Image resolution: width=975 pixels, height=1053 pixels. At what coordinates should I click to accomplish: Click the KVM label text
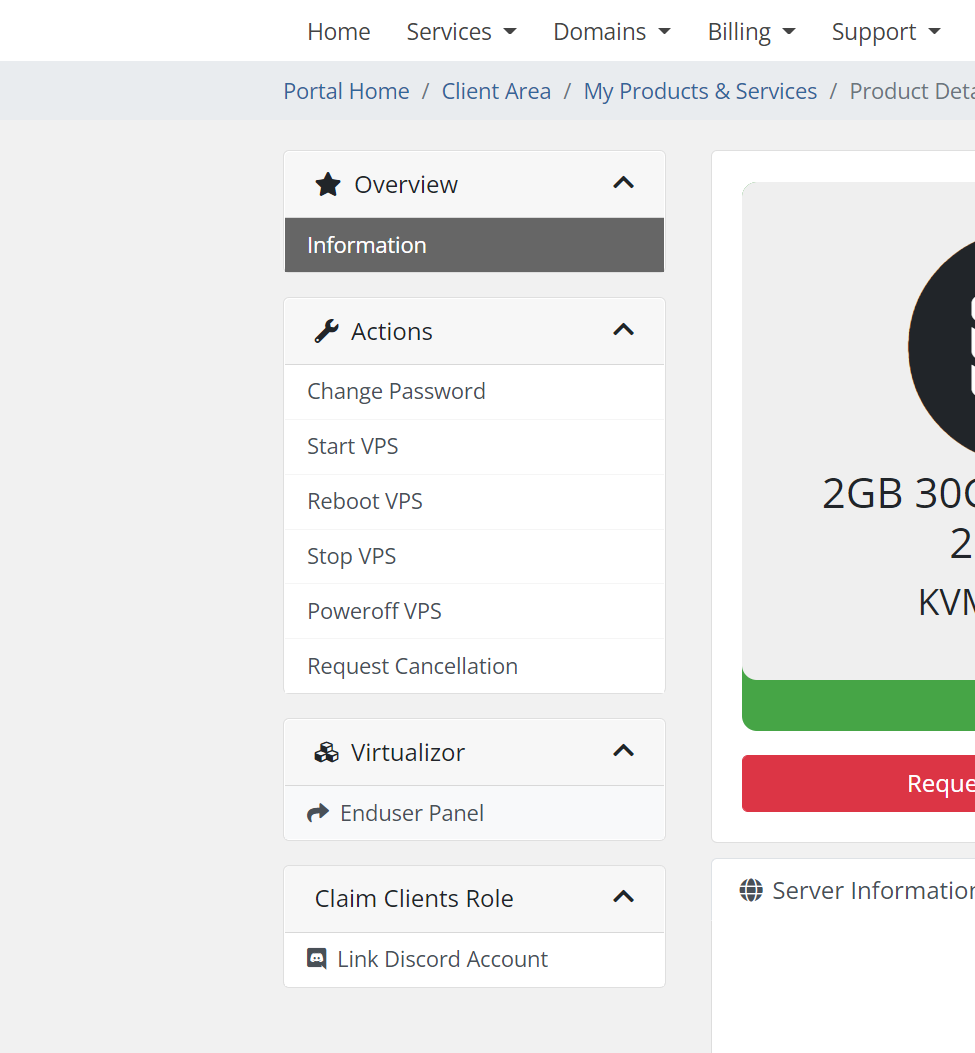[x=946, y=602]
